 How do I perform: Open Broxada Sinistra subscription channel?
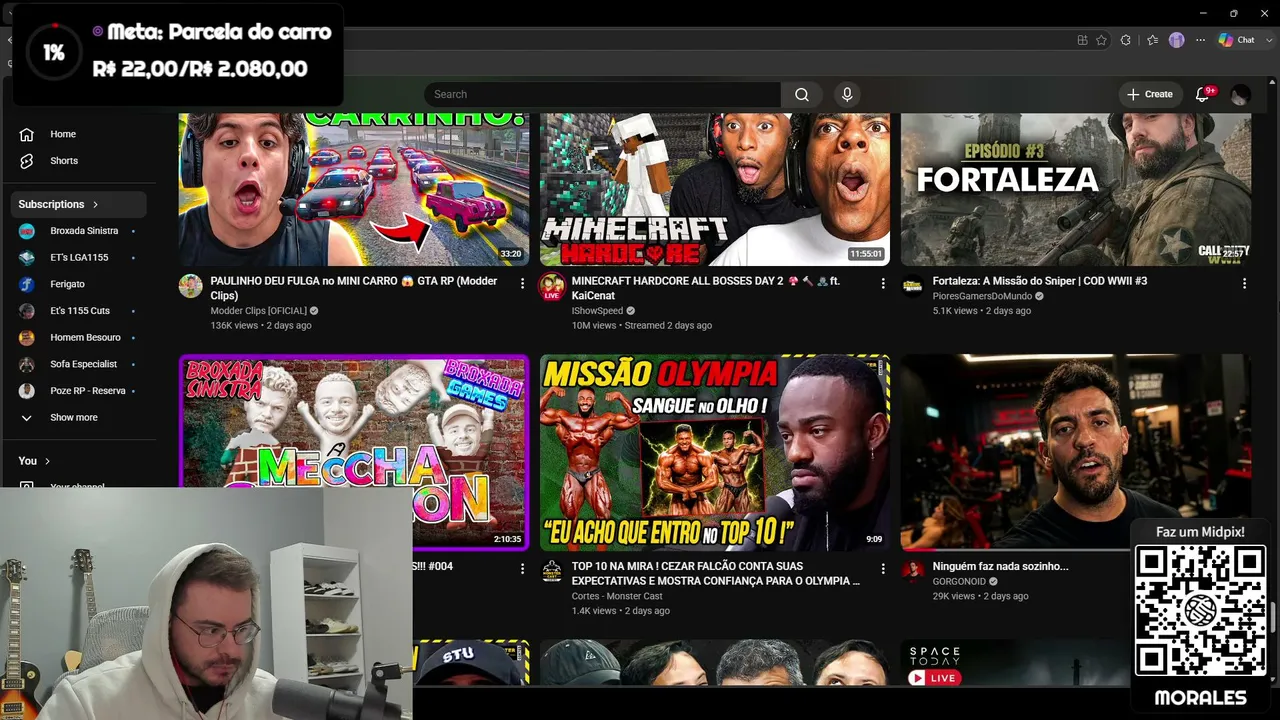coord(78,231)
